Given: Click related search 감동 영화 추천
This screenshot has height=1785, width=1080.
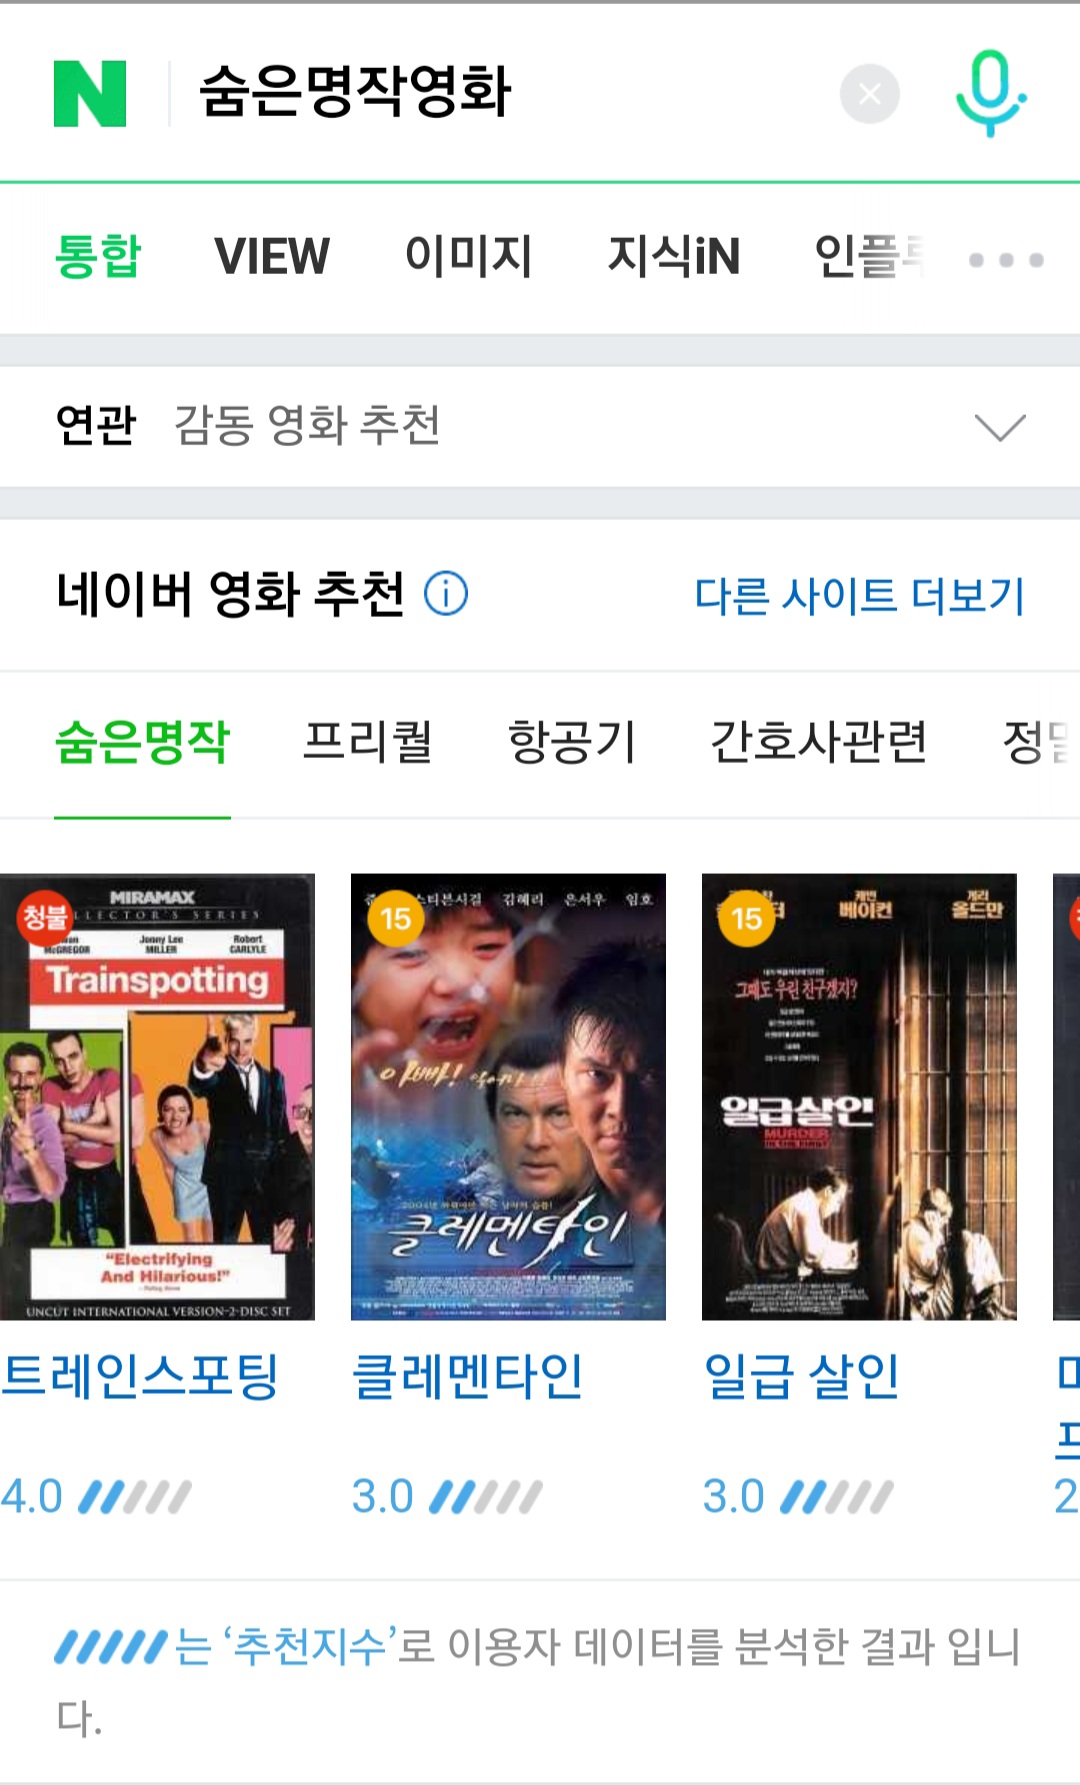Looking at the screenshot, I should (307, 425).
